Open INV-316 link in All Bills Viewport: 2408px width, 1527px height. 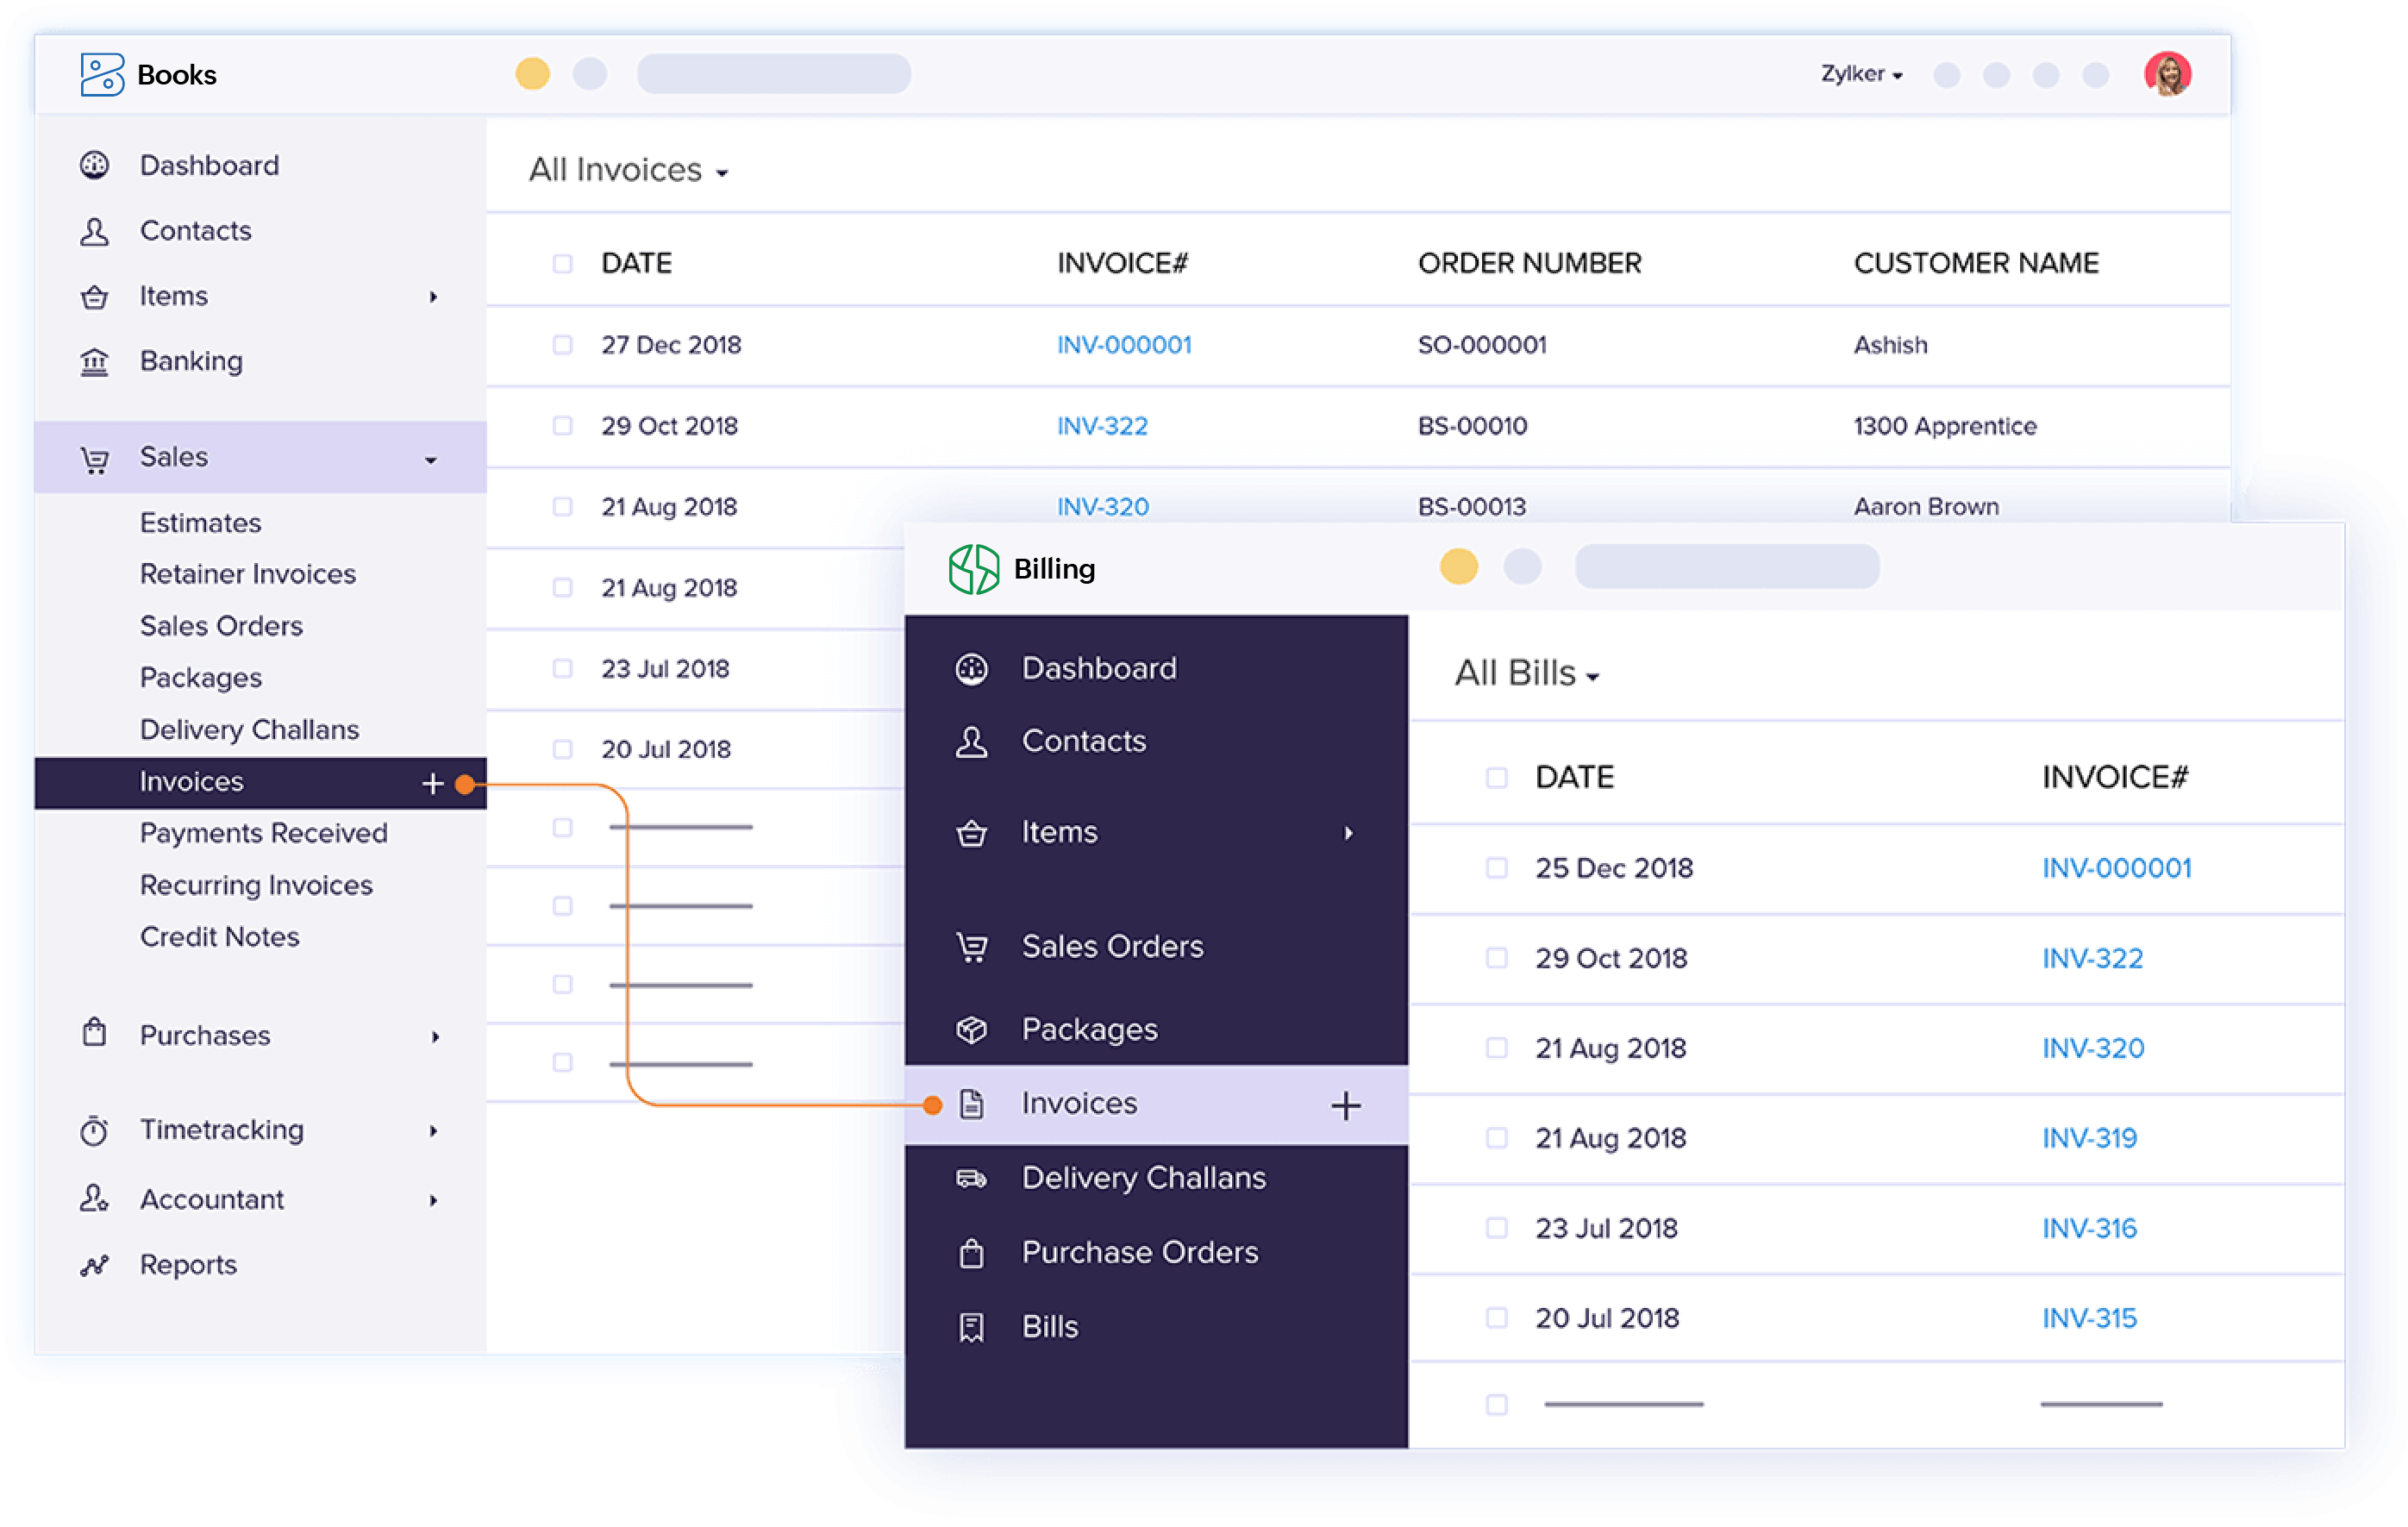click(x=2089, y=1228)
